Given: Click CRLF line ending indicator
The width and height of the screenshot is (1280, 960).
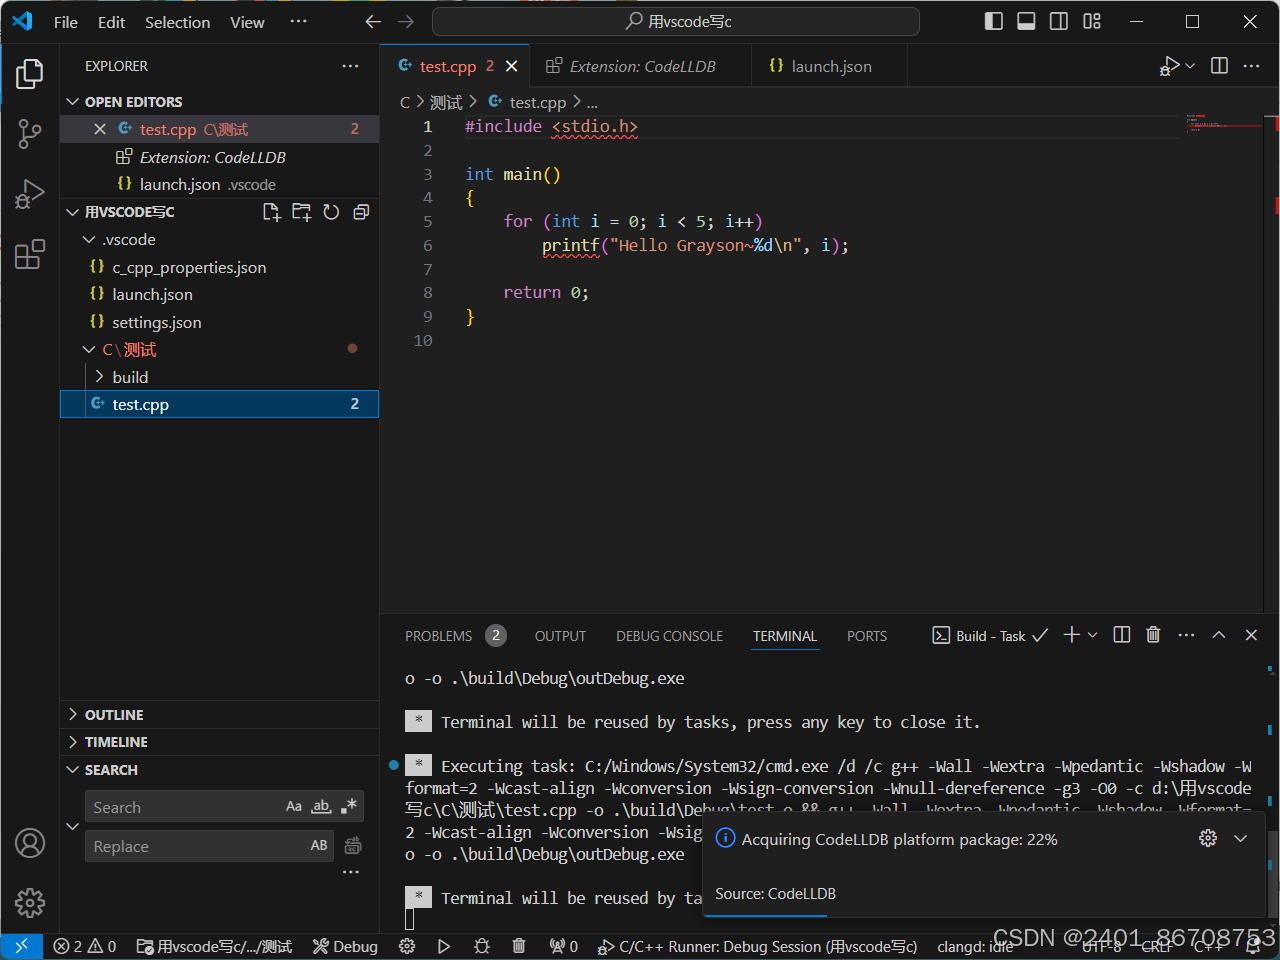Looking at the screenshot, I should pos(1157,946).
